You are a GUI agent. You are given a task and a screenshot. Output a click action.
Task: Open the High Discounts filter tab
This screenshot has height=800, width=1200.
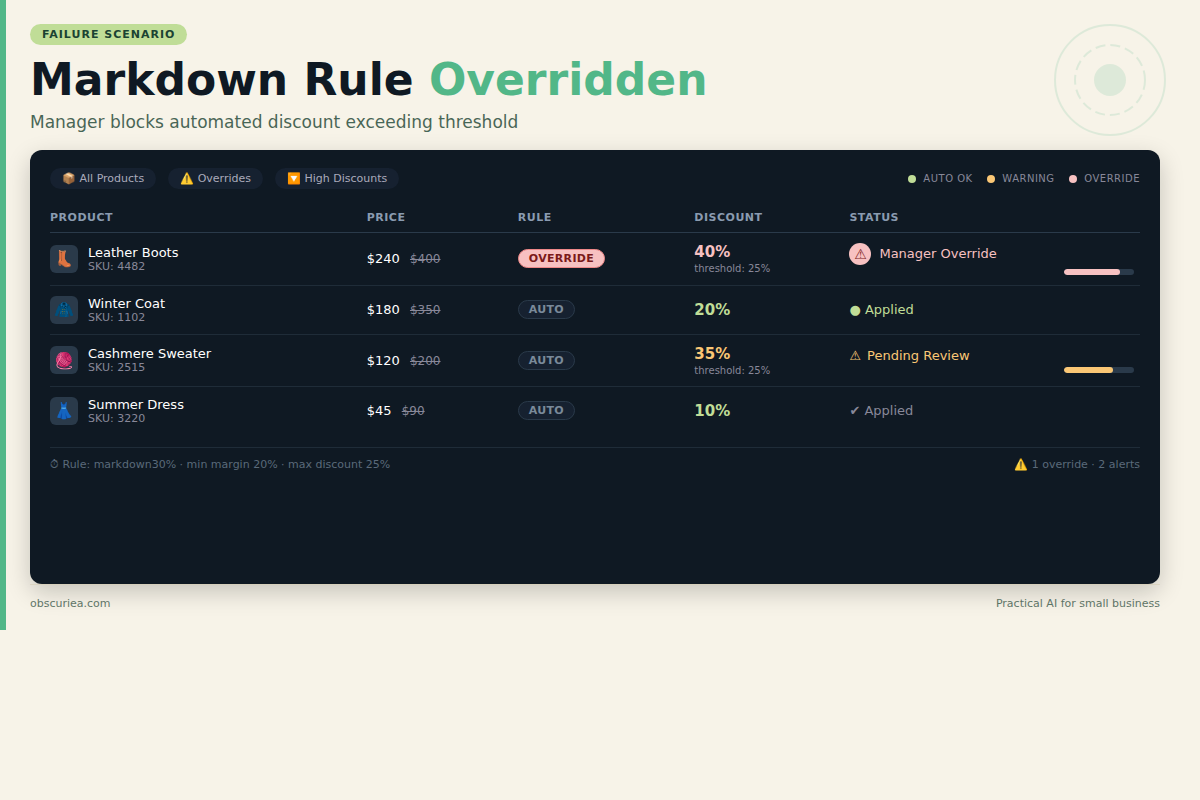pyautogui.click(x=337, y=179)
